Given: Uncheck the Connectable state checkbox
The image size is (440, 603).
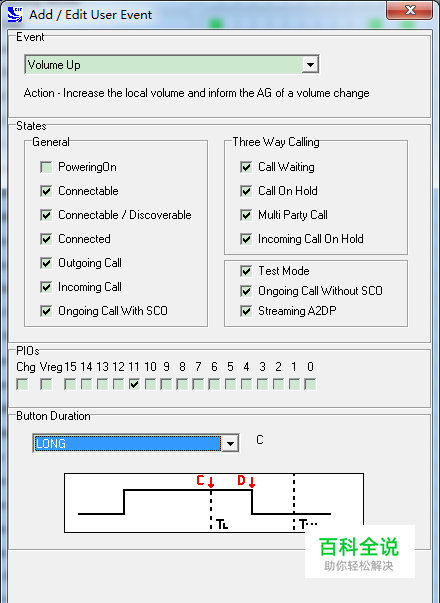Looking at the screenshot, I should 46,191.
